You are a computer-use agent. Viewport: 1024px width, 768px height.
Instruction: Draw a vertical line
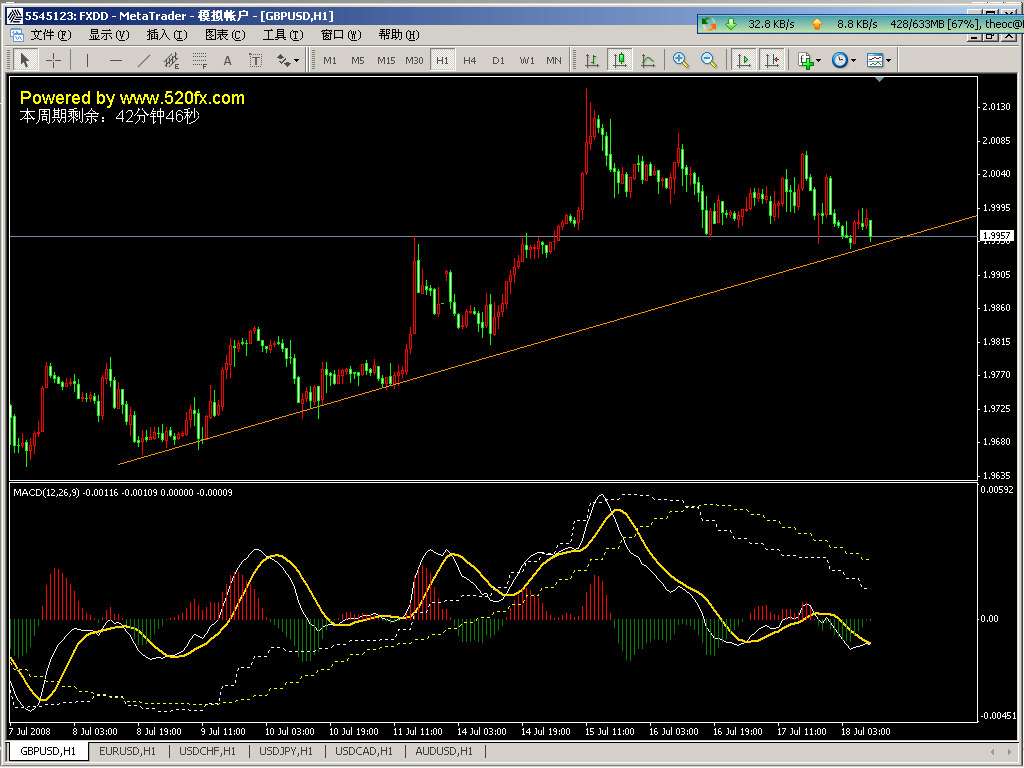tap(87, 60)
